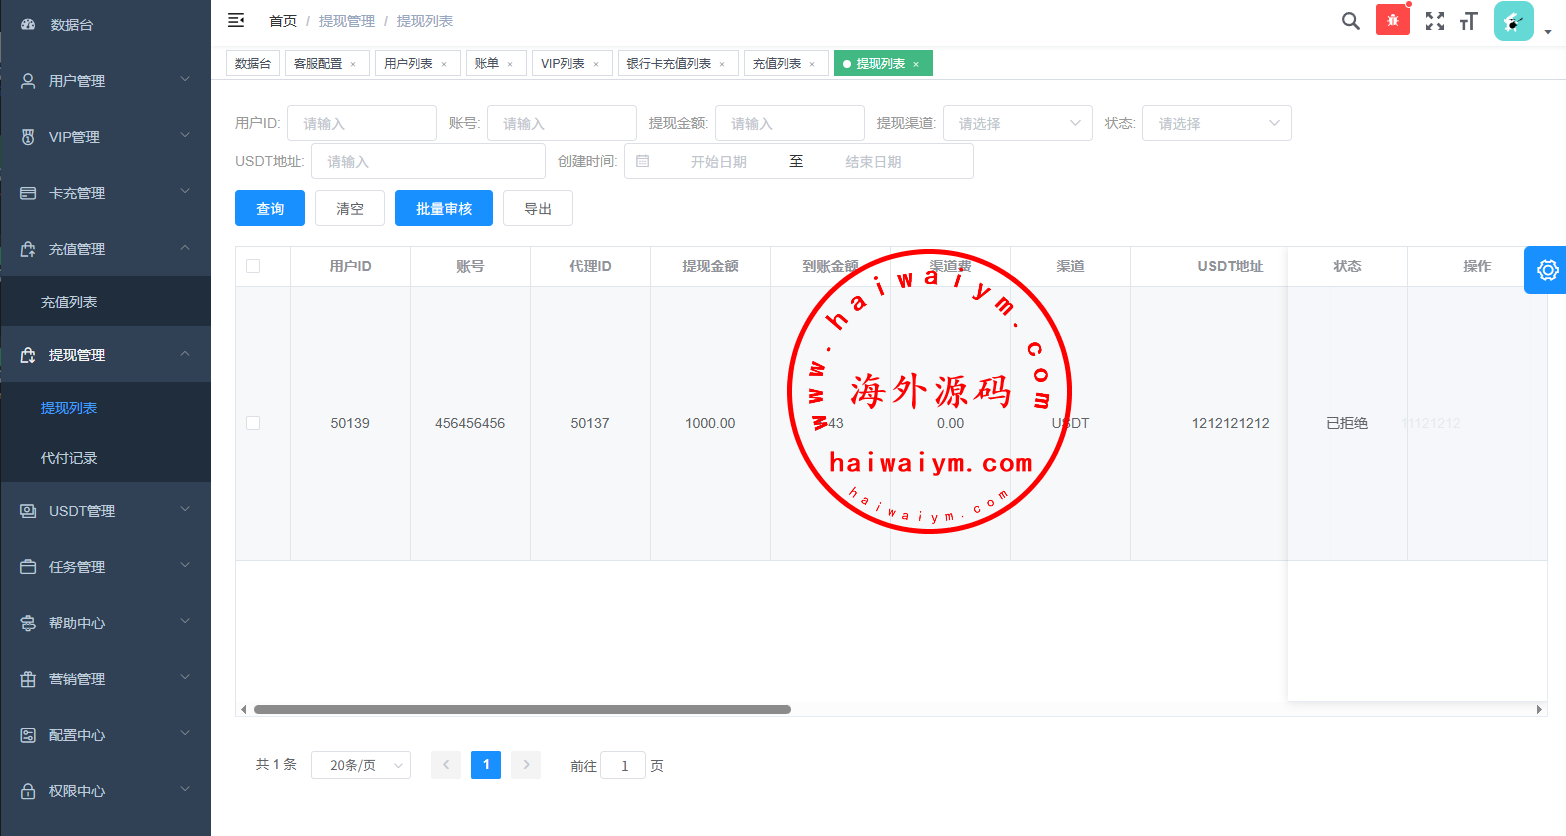The width and height of the screenshot is (1566, 836).
Task: Open 代付记录 in the sidebar
Action: (x=69, y=458)
